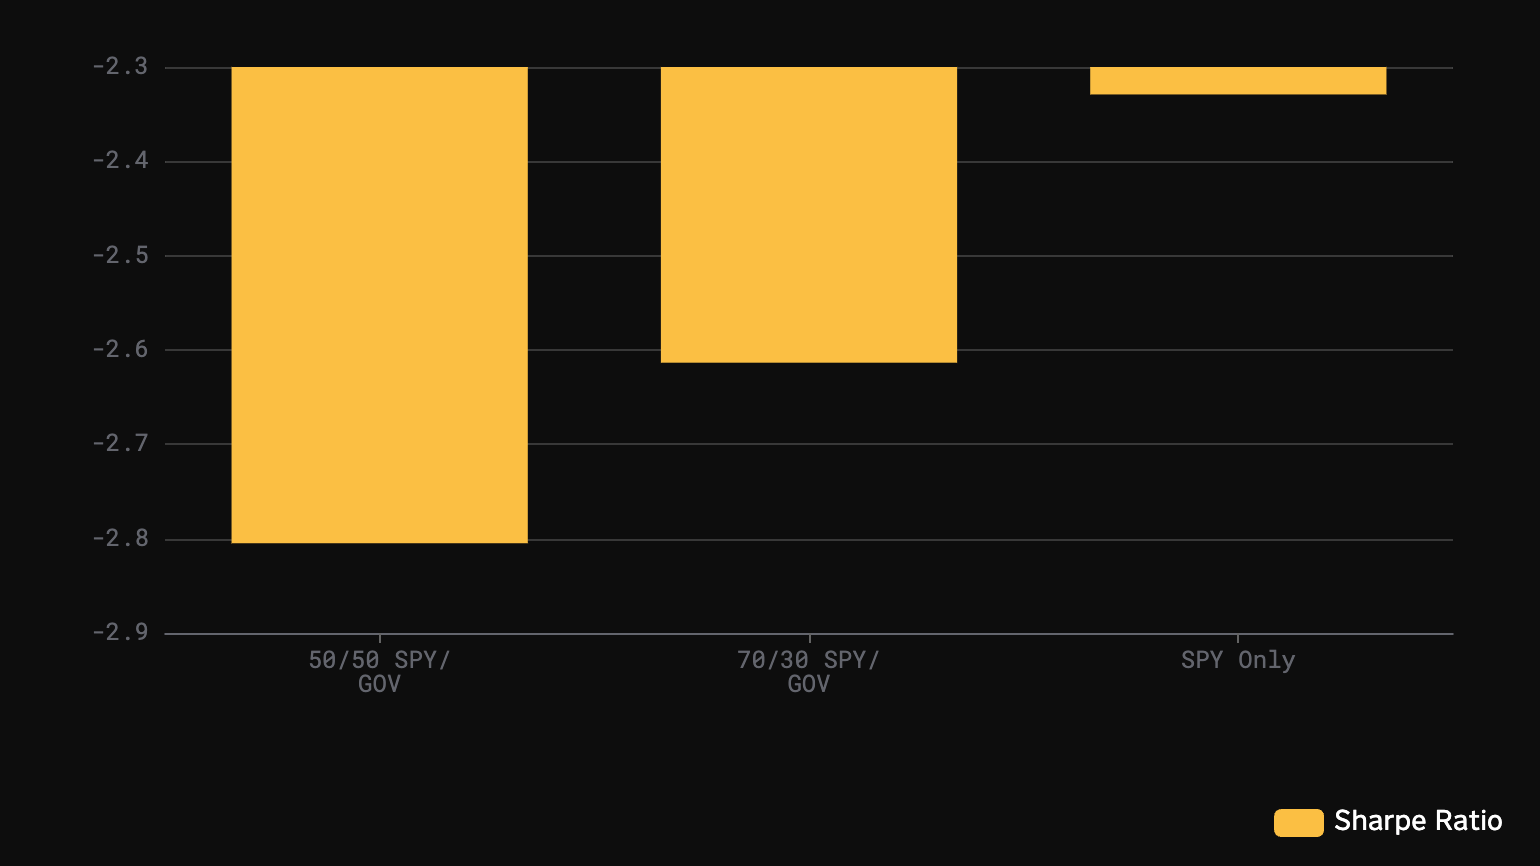Click the x-axis tick above 70/30 SPY/GOV
The height and width of the screenshot is (866, 1540).
pos(809,638)
